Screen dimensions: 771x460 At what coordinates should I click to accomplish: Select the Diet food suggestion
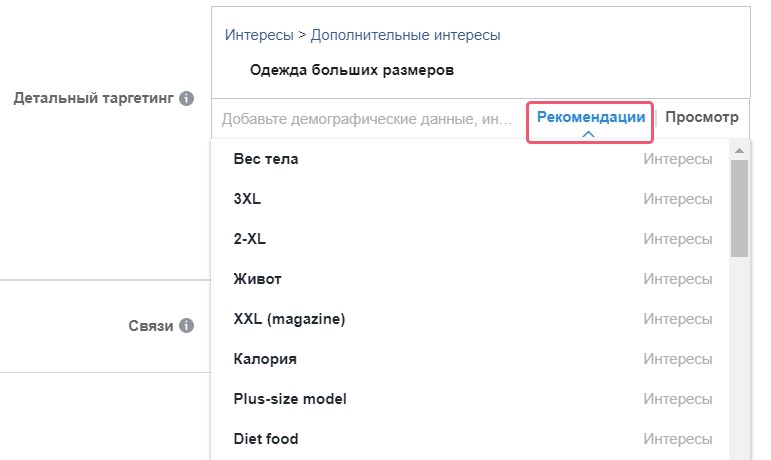473,439
